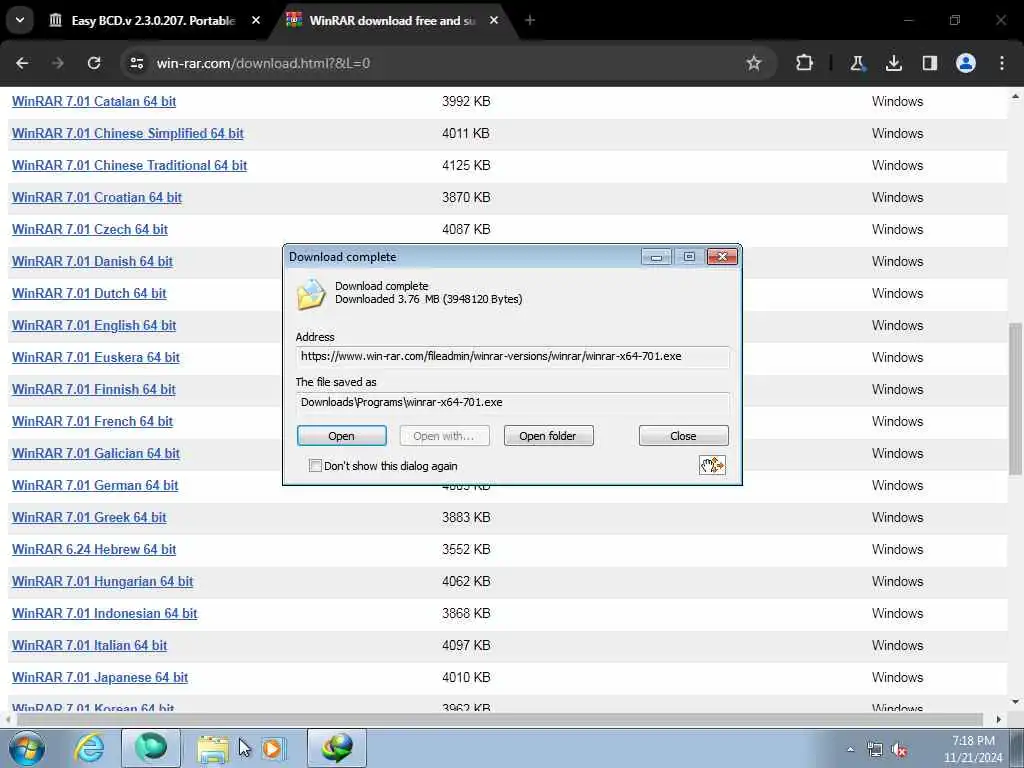Click Close button in download dialog
This screenshot has height=768, width=1024.
coord(683,436)
